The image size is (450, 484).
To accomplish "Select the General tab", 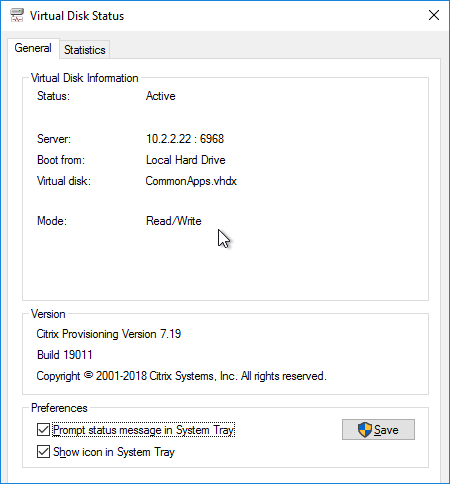I will coord(33,48).
